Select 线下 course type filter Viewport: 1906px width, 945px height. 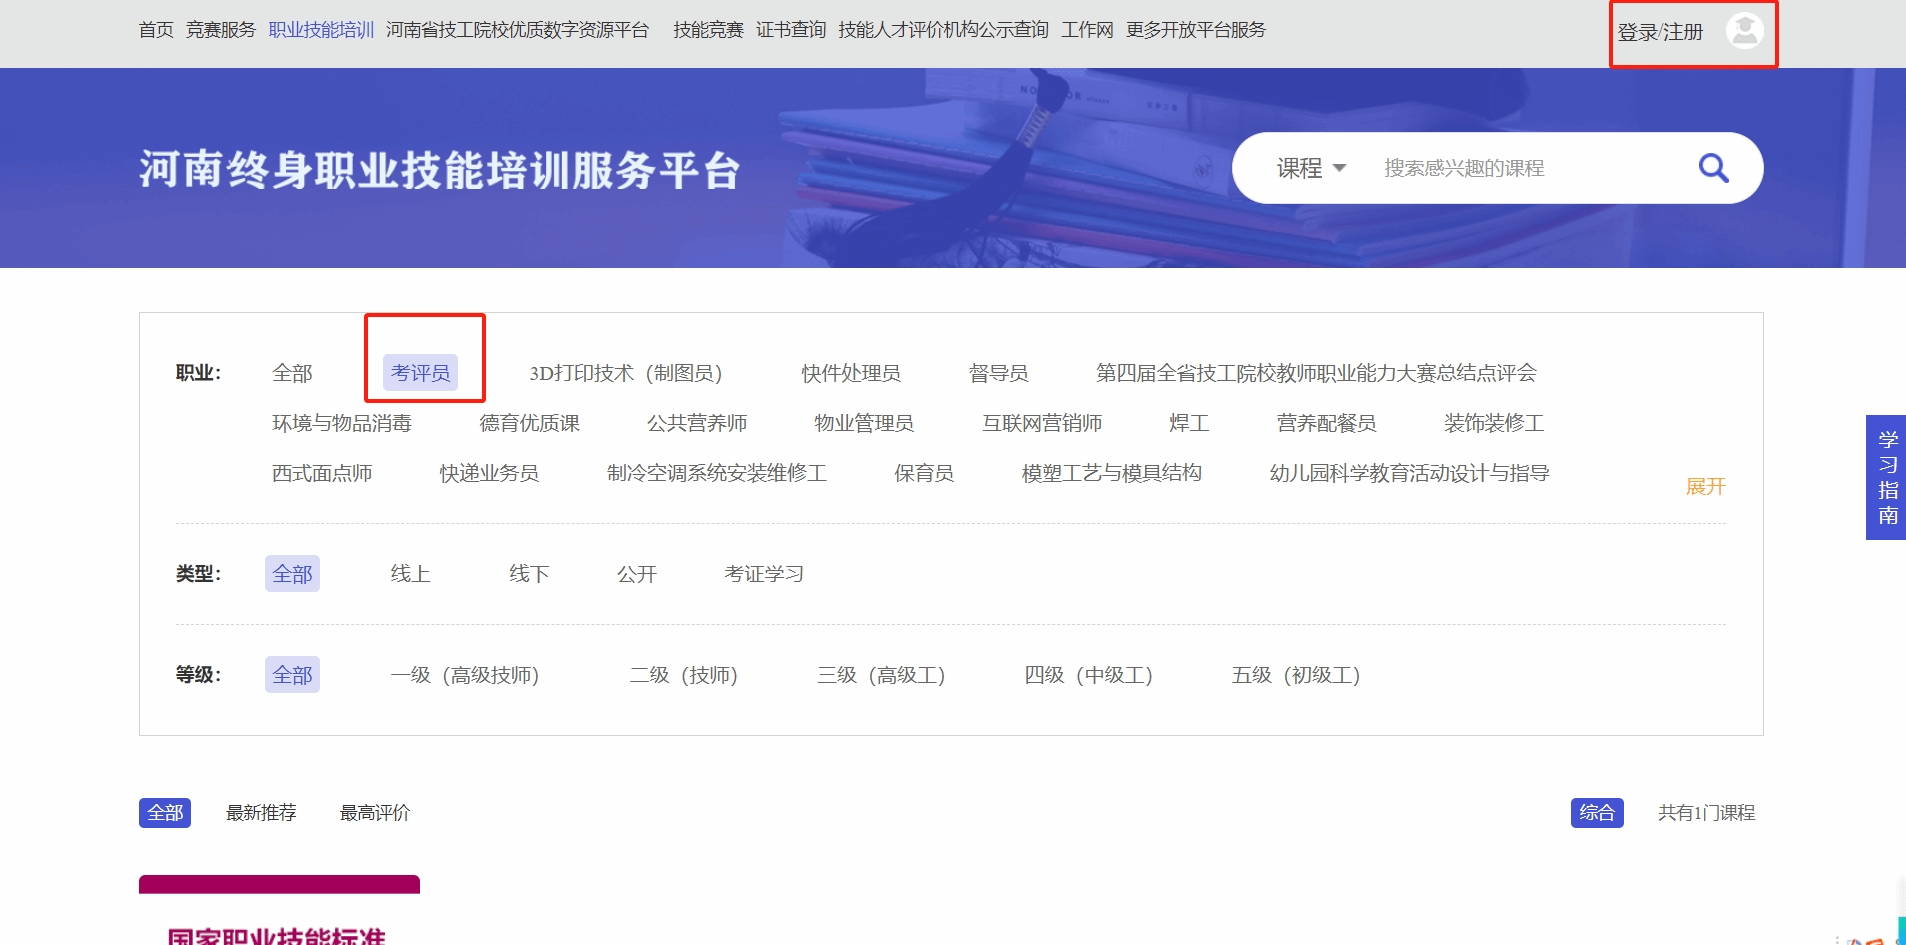529,574
